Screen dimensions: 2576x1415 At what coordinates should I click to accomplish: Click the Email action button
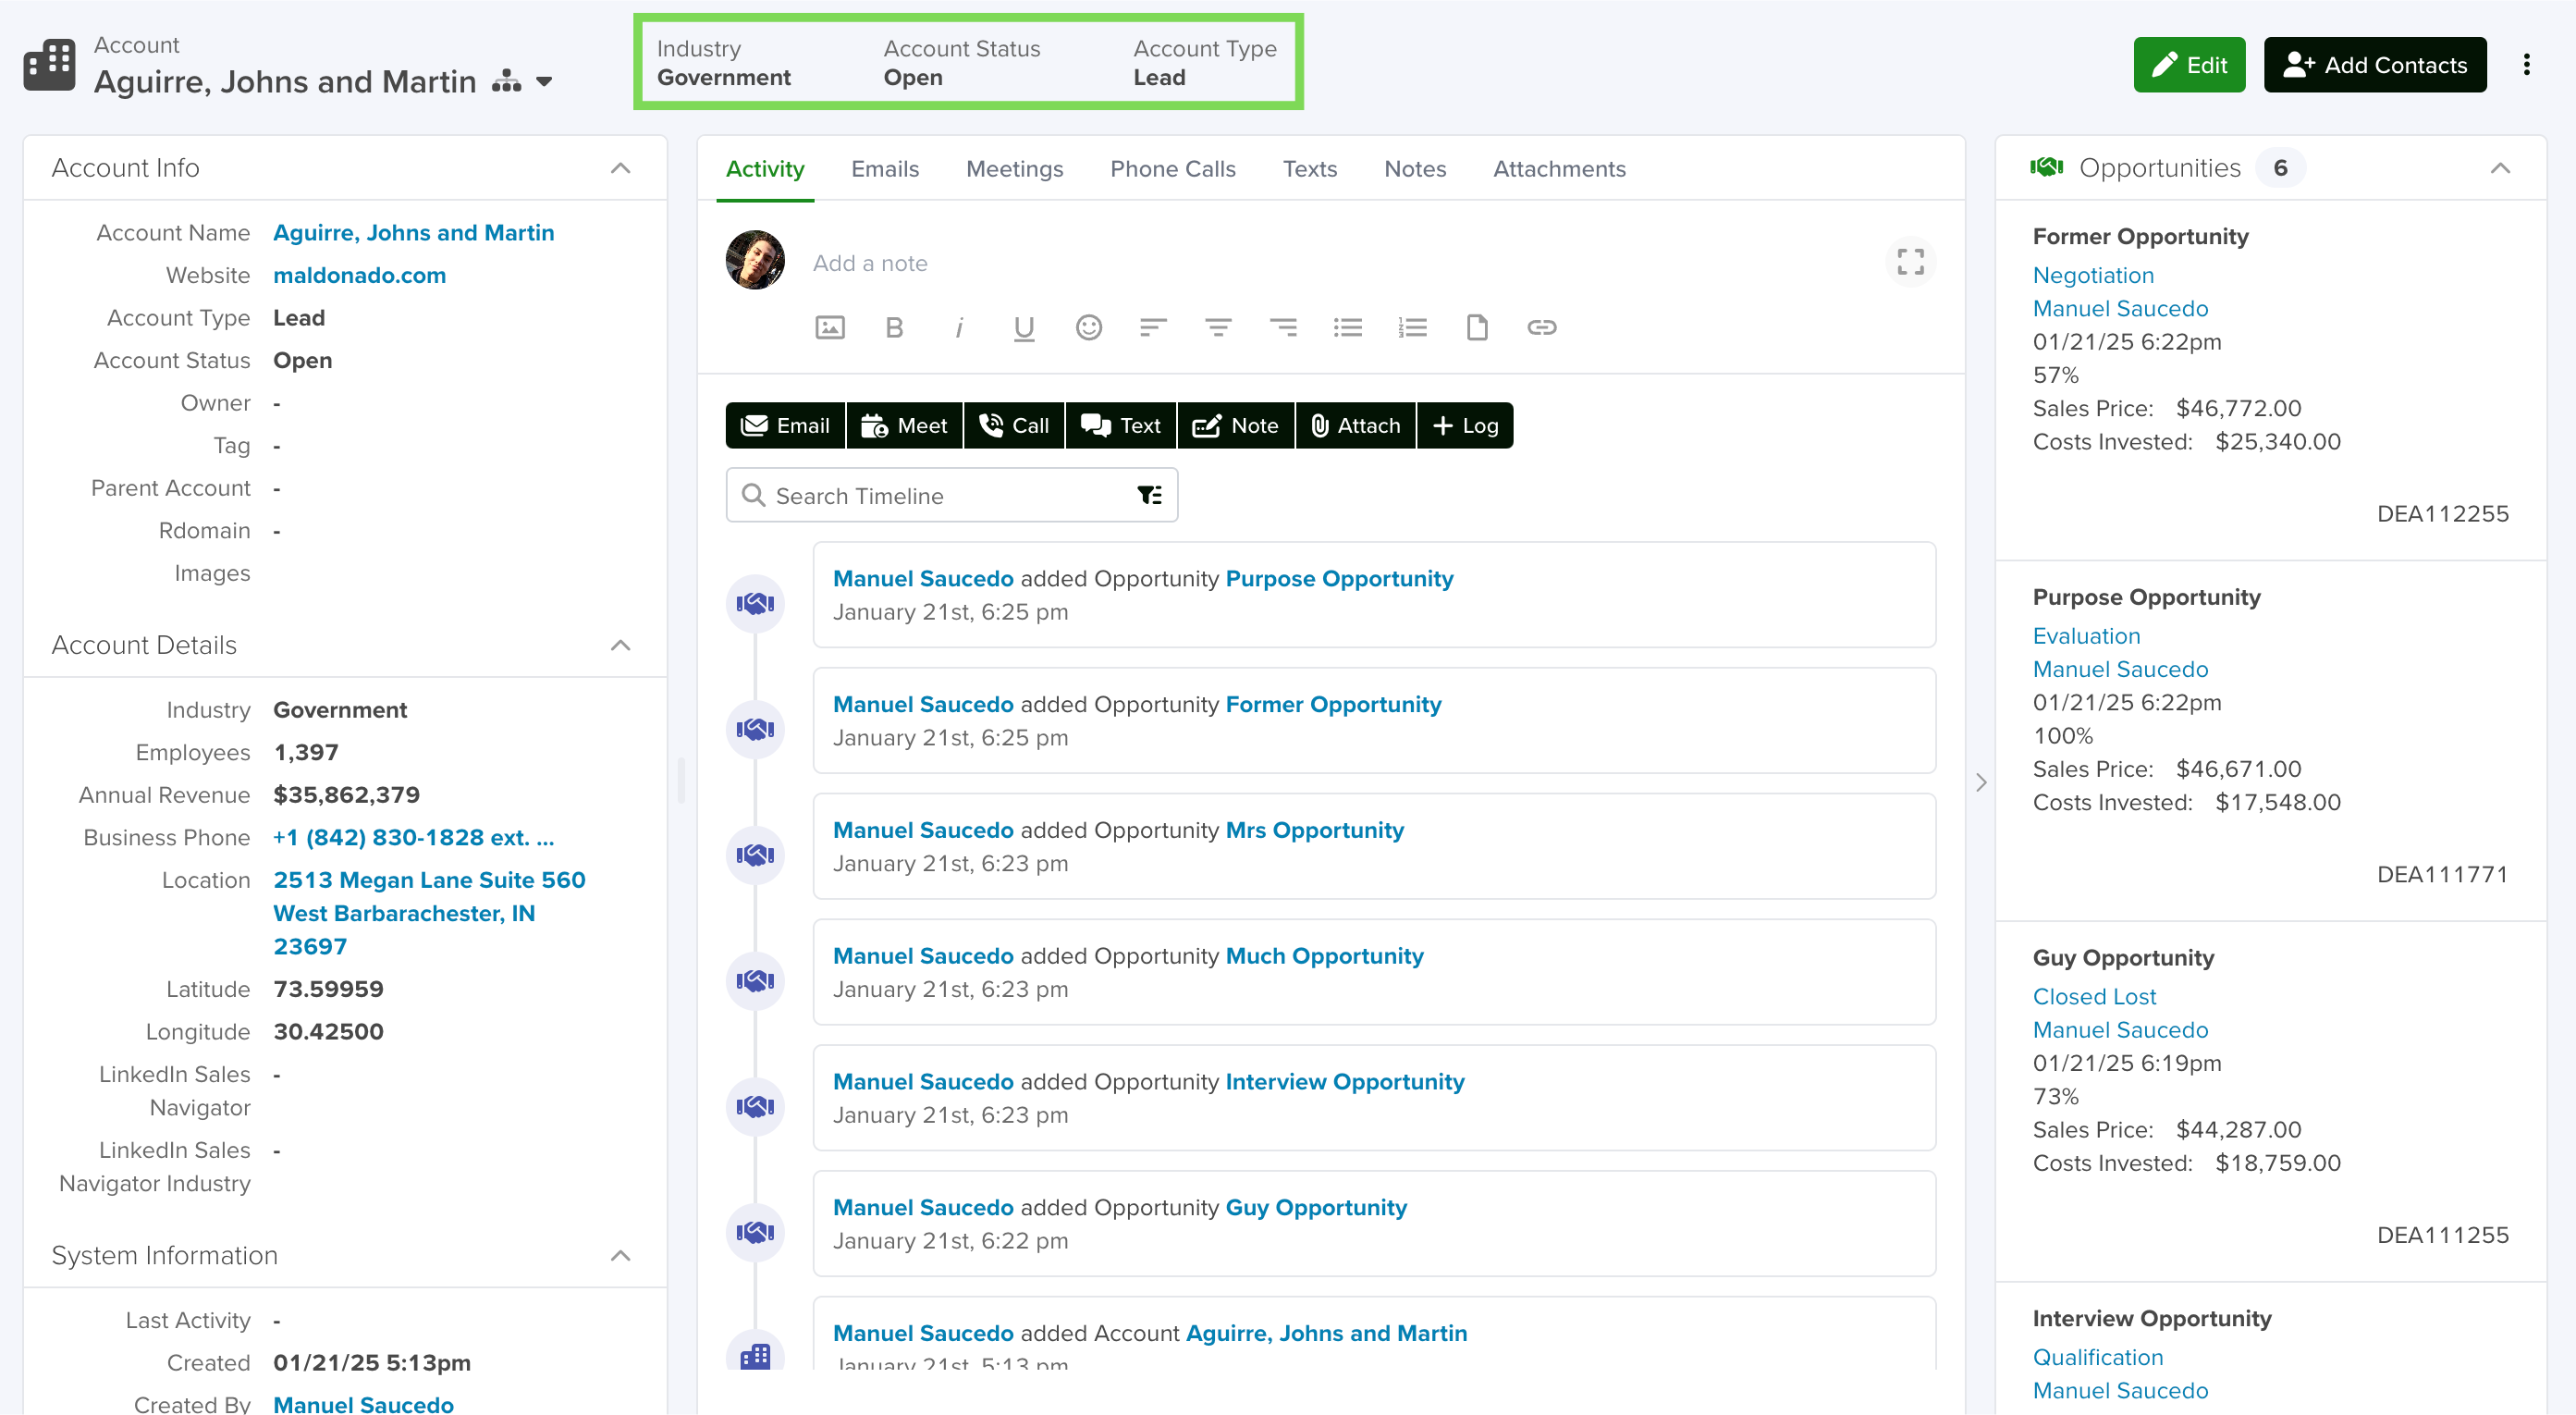(x=785, y=426)
